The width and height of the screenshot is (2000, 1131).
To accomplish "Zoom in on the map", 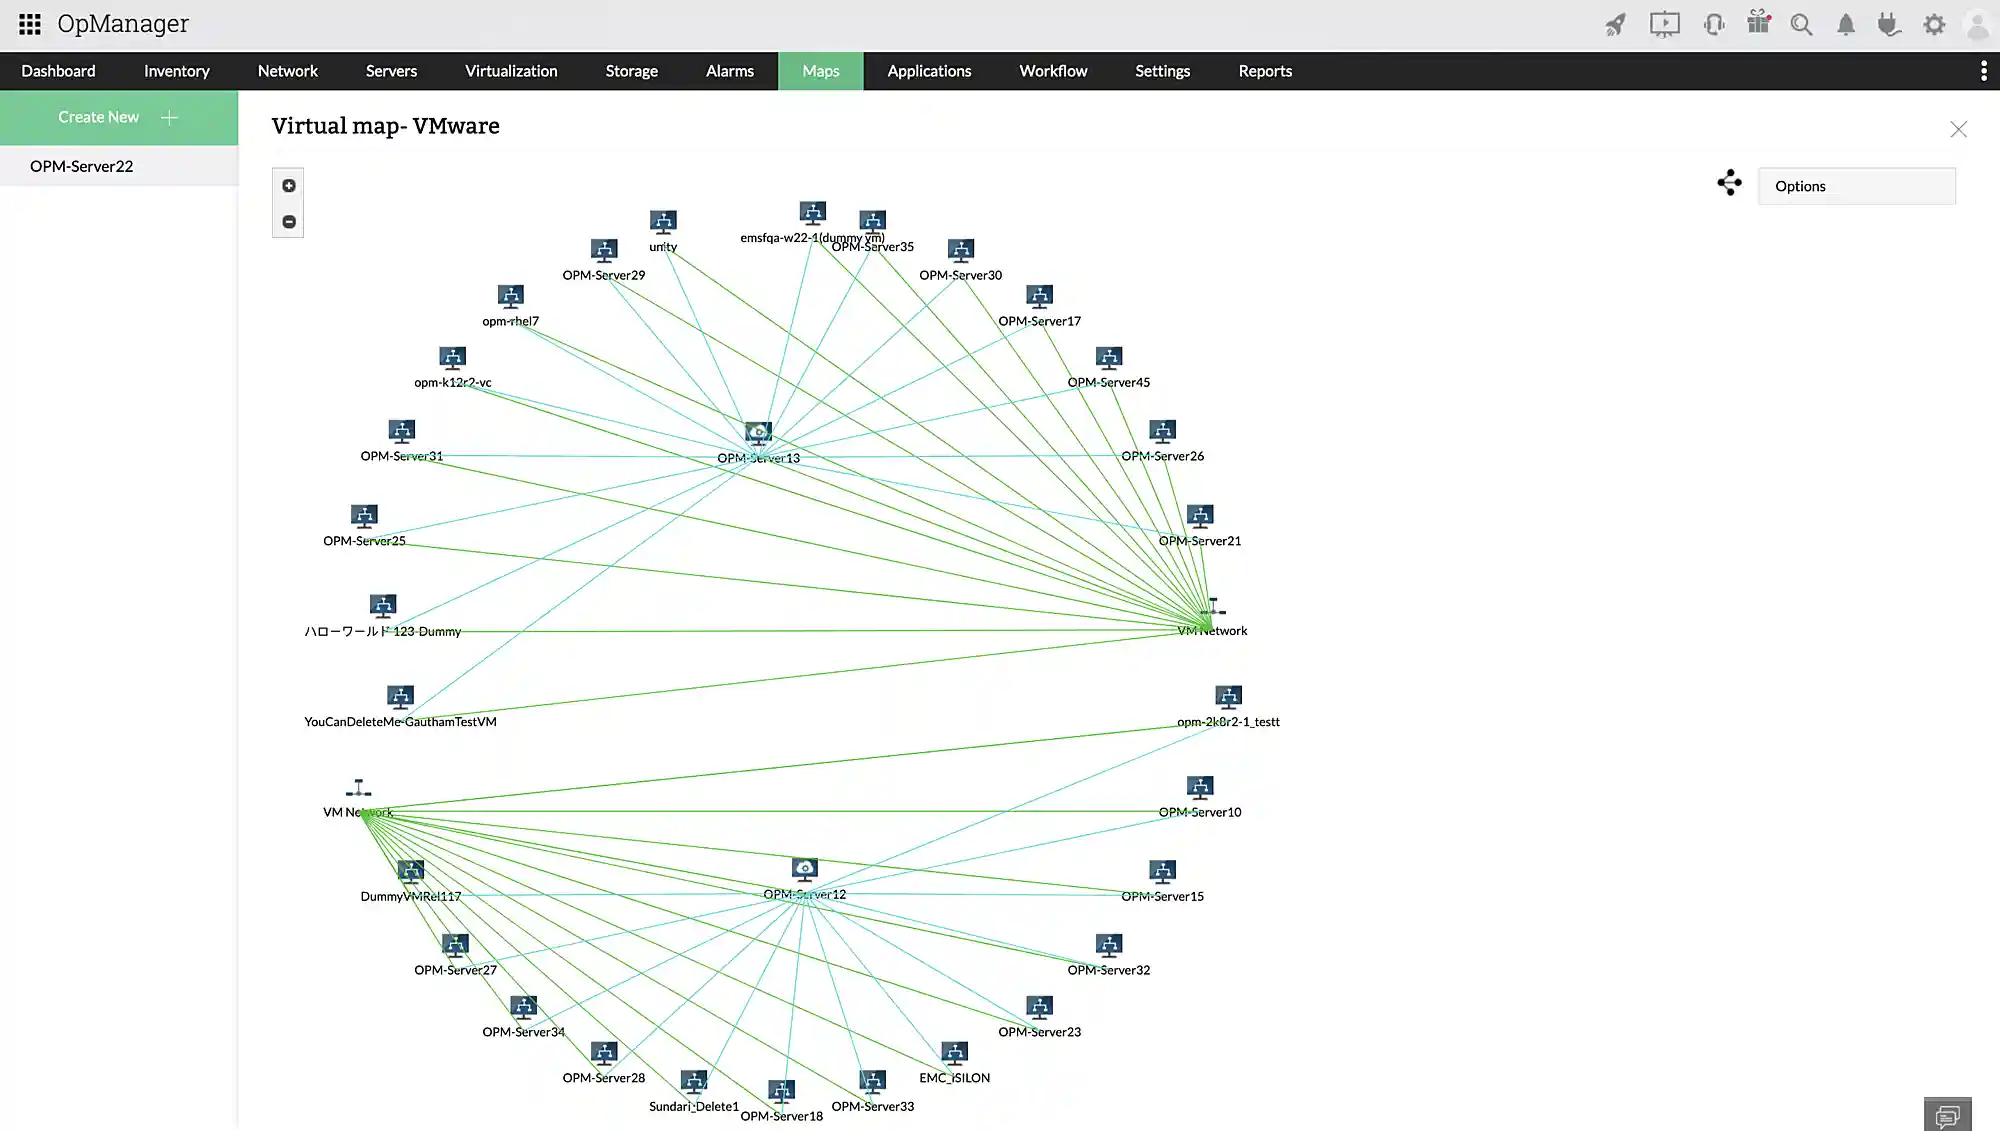I will [289, 186].
